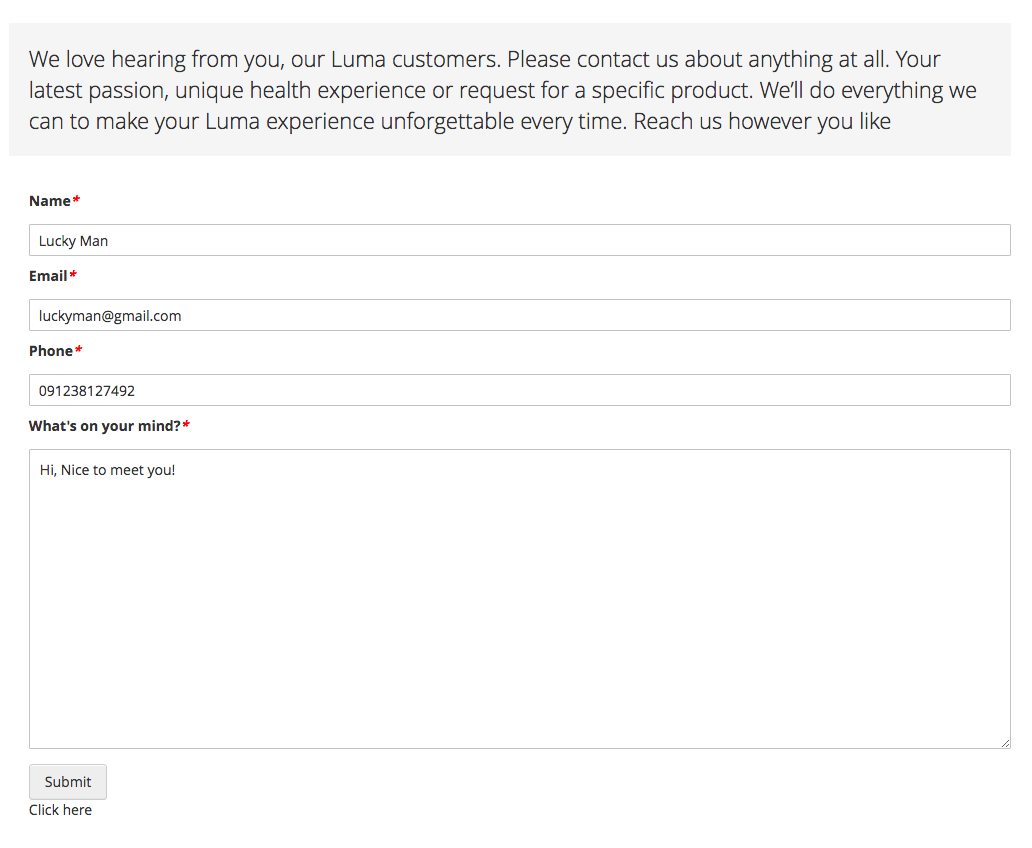Click the textarea resize handle icon
Viewport: 1032px width, 848px height.
pyautogui.click(x=1005, y=743)
